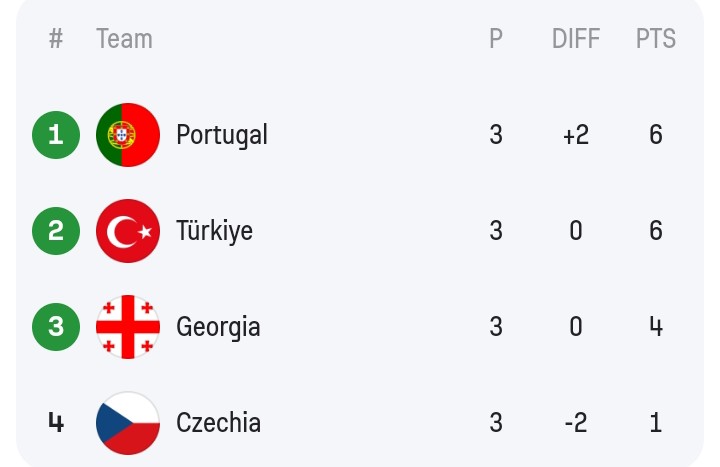Click the Portugal flag icon
Viewport: 720px width, 467px height.
click(128, 135)
